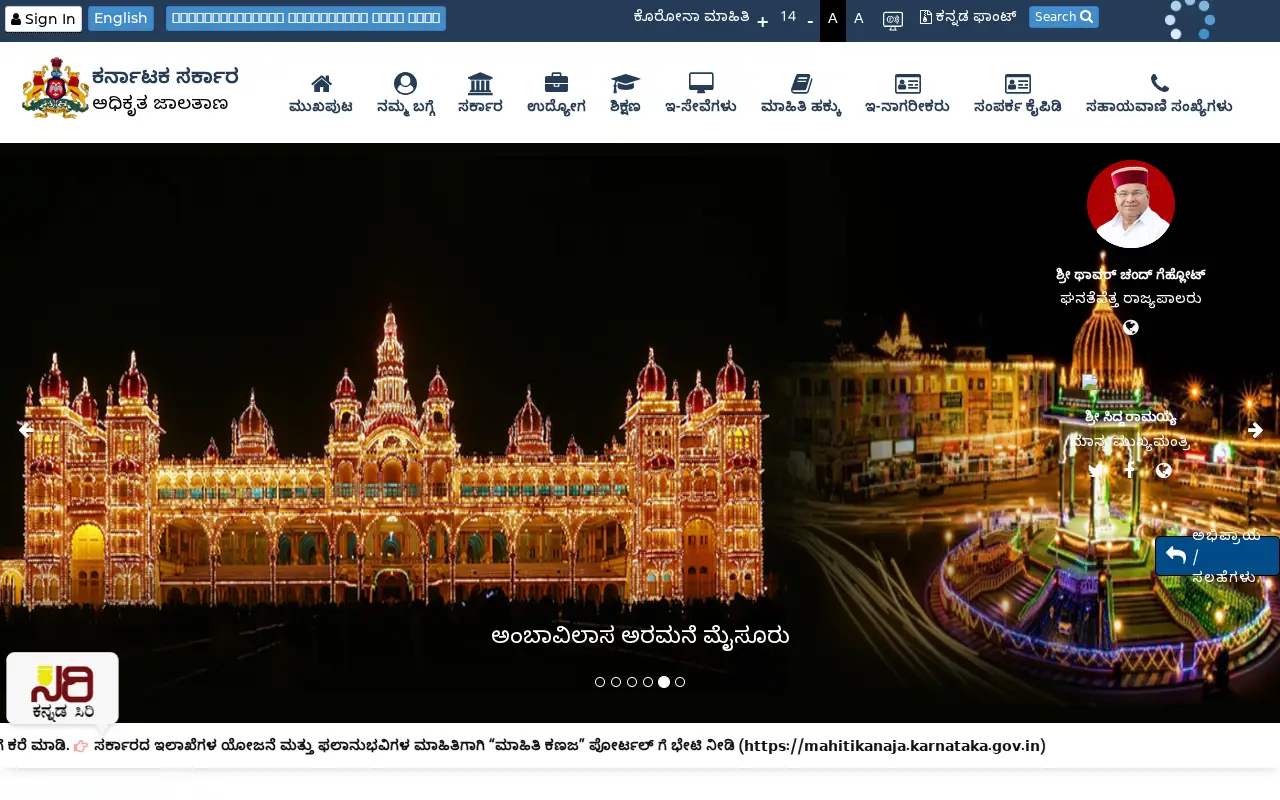The width and height of the screenshot is (1280, 800).
Task: Open Chief Minister's Twitter icon
Action: [1097, 470]
